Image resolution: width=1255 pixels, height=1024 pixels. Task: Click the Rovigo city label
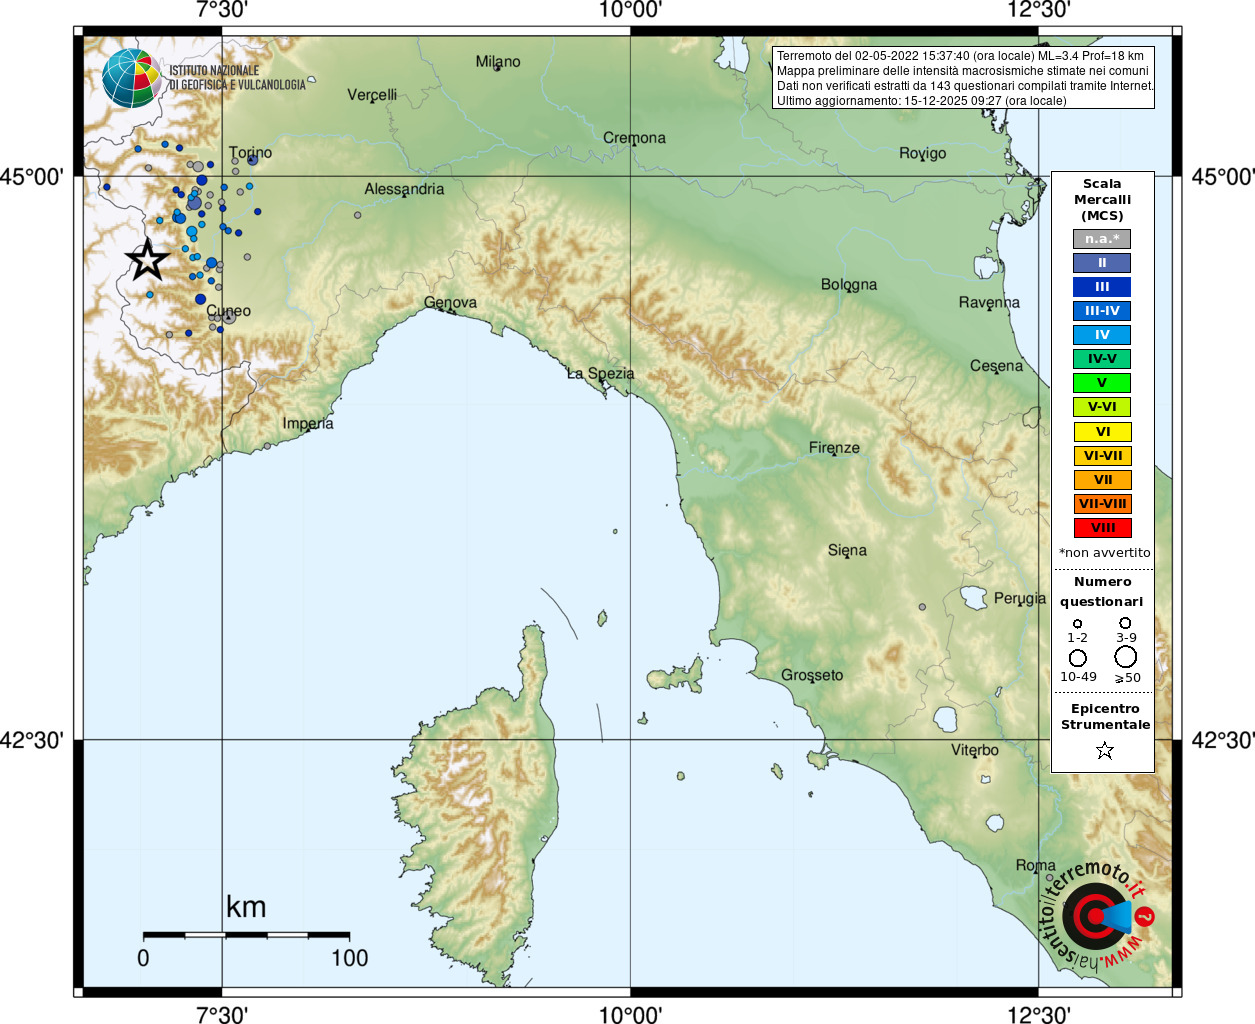coord(922,154)
